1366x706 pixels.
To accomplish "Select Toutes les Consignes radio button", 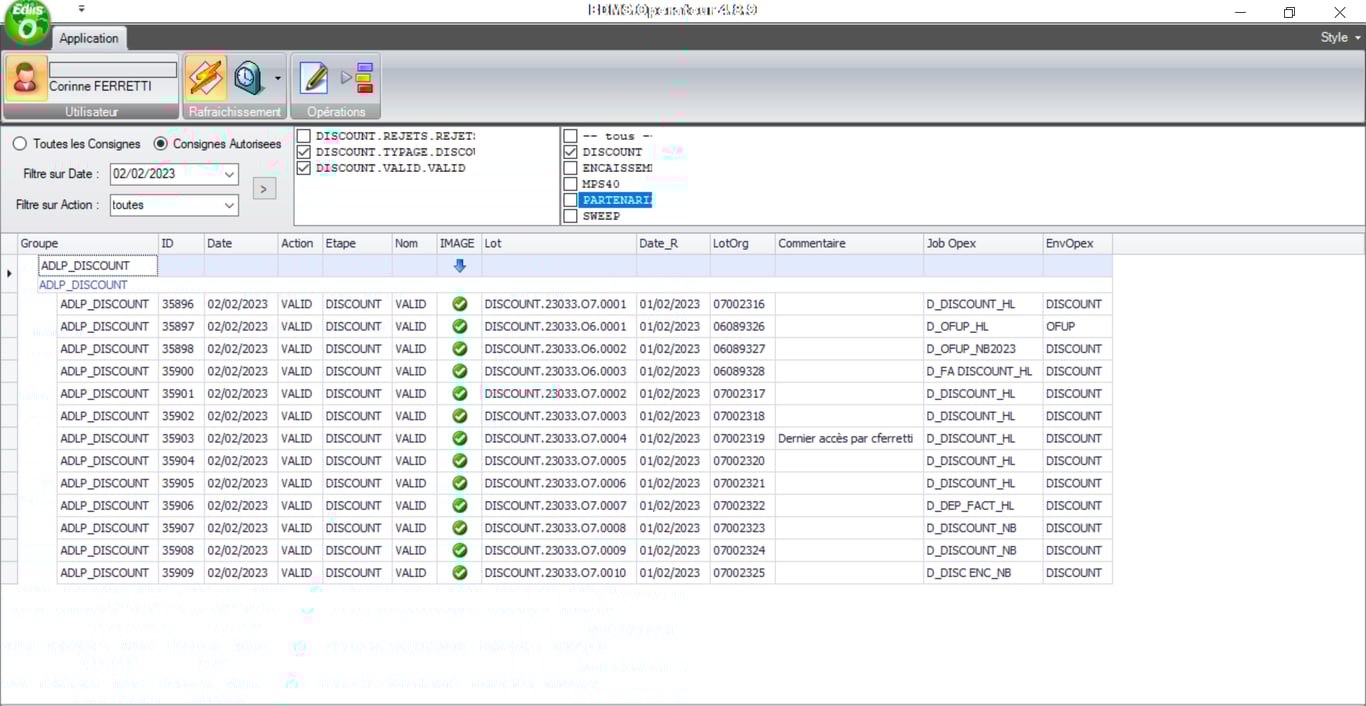I will [20, 144].
